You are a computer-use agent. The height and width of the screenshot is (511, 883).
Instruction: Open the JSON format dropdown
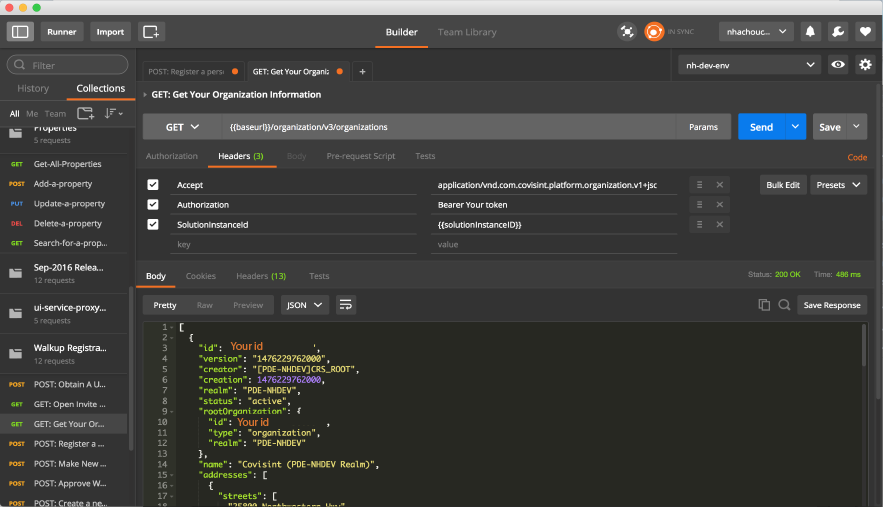305,305
